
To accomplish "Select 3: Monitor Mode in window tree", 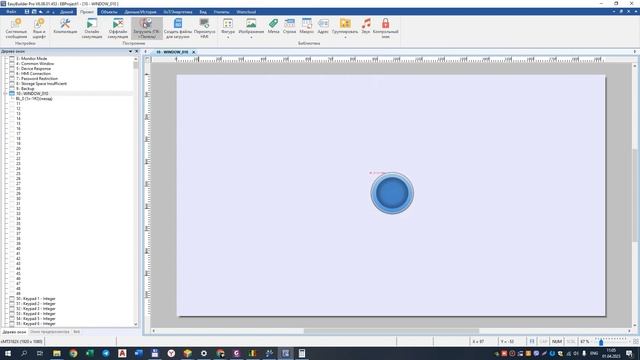I will (x=31, y=59).
